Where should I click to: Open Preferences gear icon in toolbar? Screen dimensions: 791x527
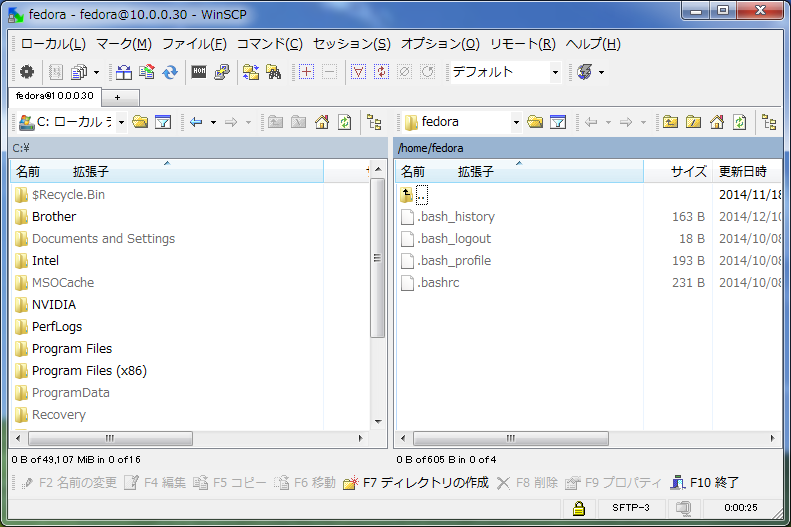[x=27, y=72]
